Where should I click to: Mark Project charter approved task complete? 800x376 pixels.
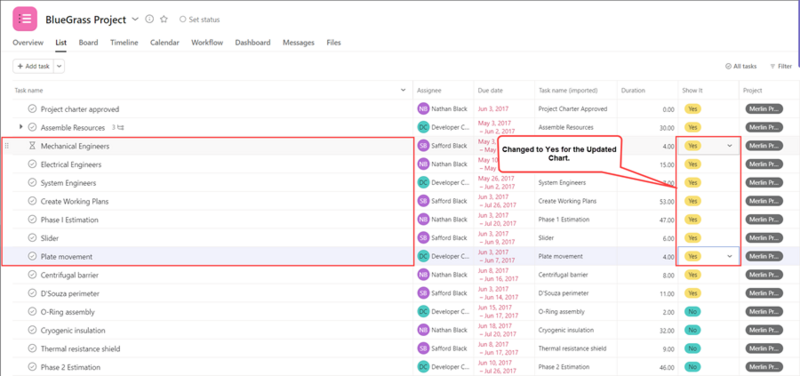(x=32, y=109)
